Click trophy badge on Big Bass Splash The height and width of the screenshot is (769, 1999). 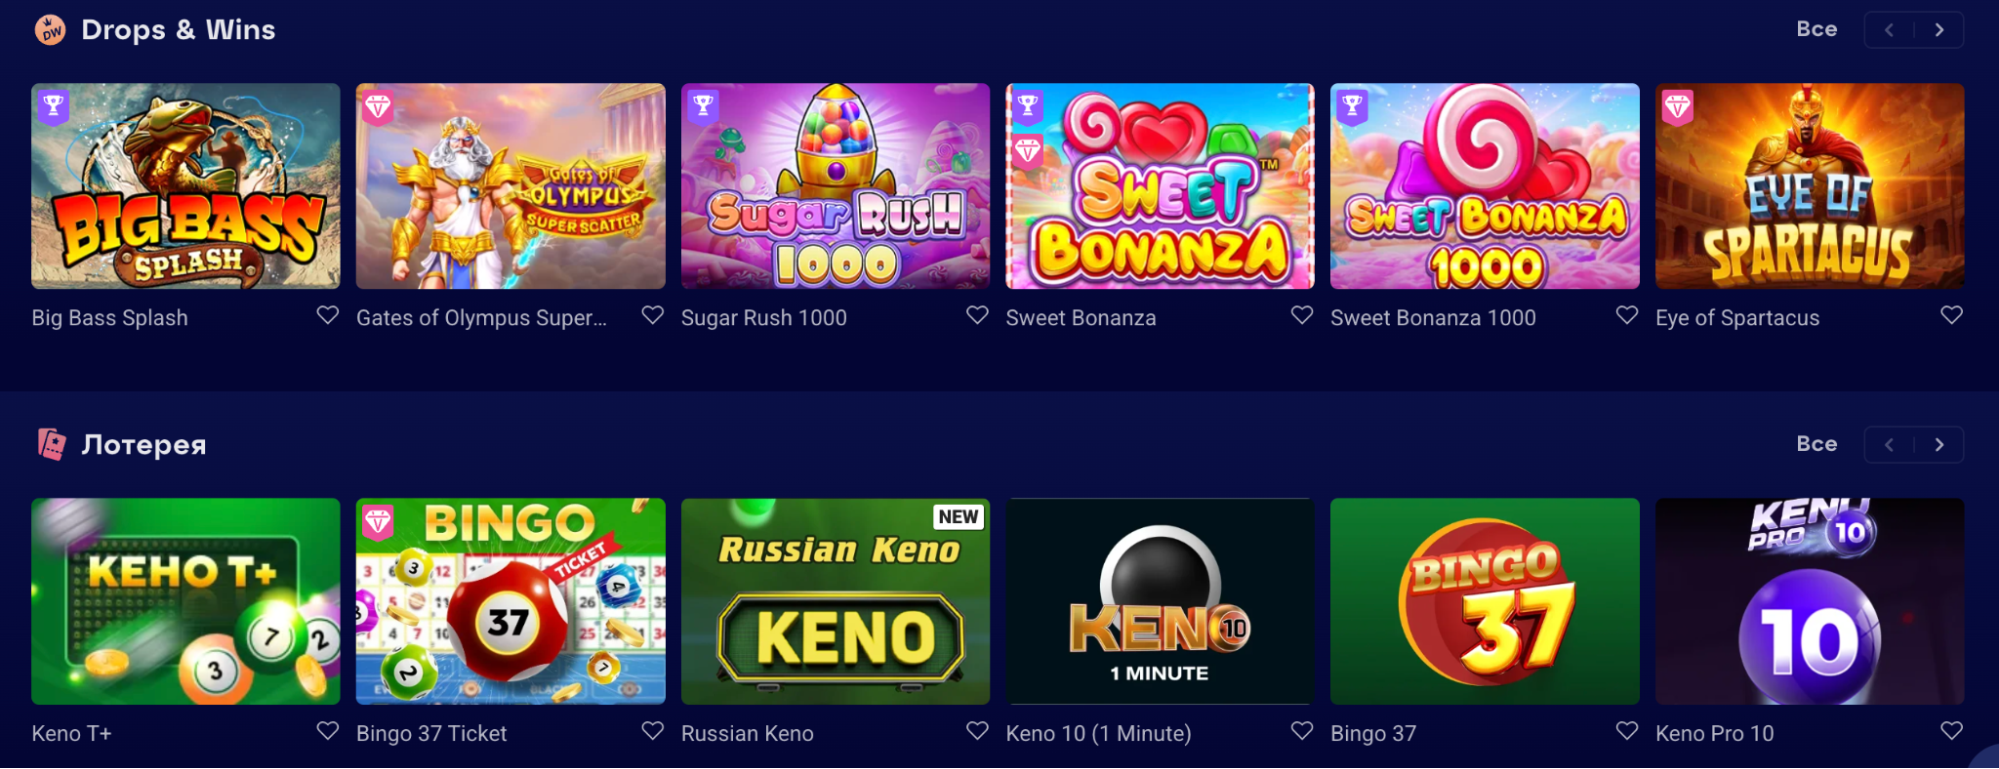tap(54, 105)
